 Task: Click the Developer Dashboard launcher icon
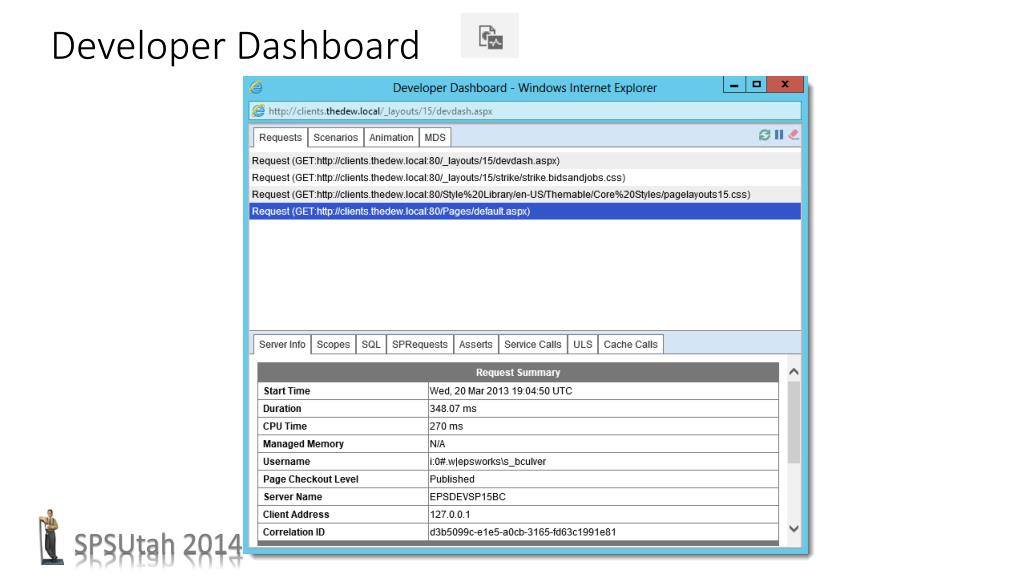pyautogui.click(x=490, y=36)
